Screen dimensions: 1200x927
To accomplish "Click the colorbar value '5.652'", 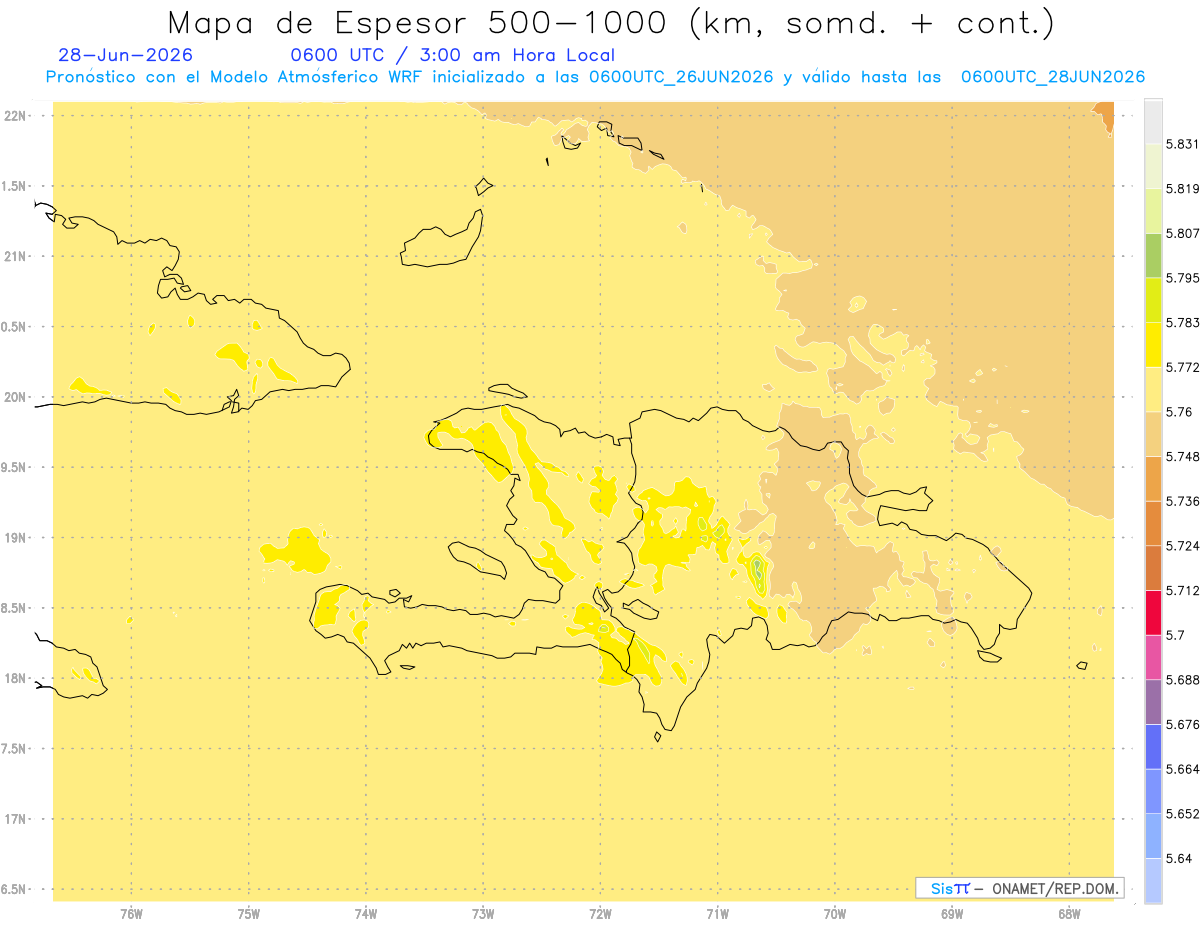I will (1183, 814).
